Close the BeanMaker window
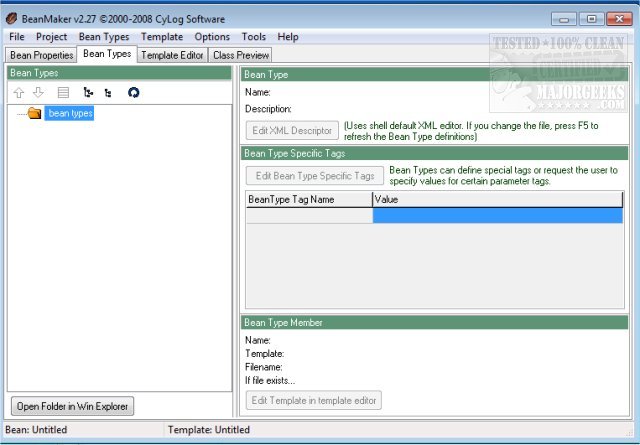 (x=620, y=19)
